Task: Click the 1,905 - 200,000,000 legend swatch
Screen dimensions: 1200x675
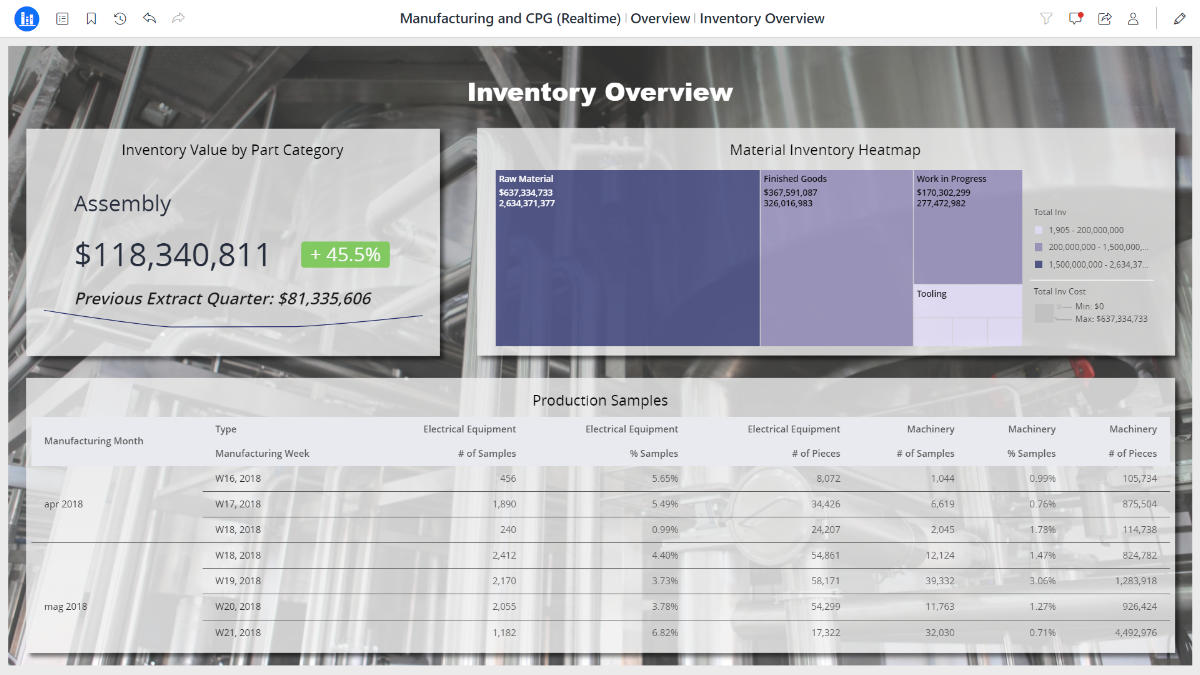Action: pos(1039,230)
